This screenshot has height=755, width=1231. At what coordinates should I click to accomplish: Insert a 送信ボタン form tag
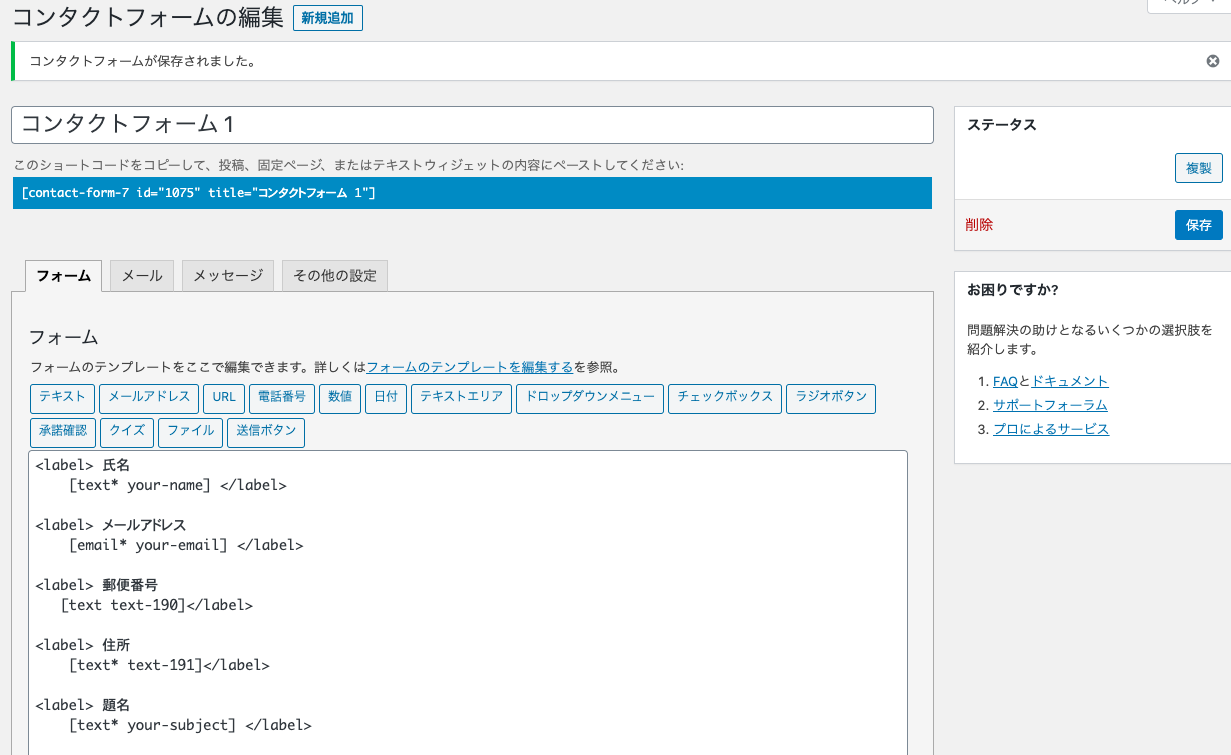pos(265,432)
